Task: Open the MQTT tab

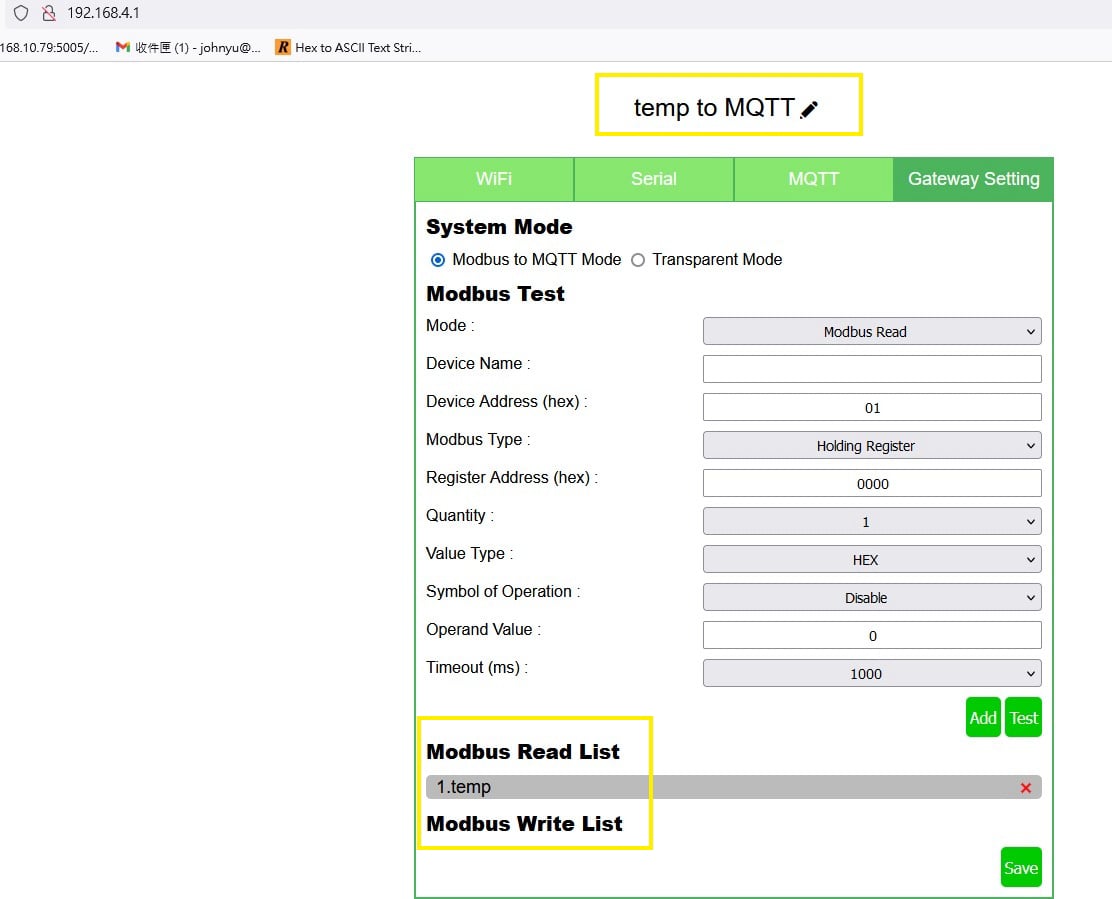Action: [813, 180]
